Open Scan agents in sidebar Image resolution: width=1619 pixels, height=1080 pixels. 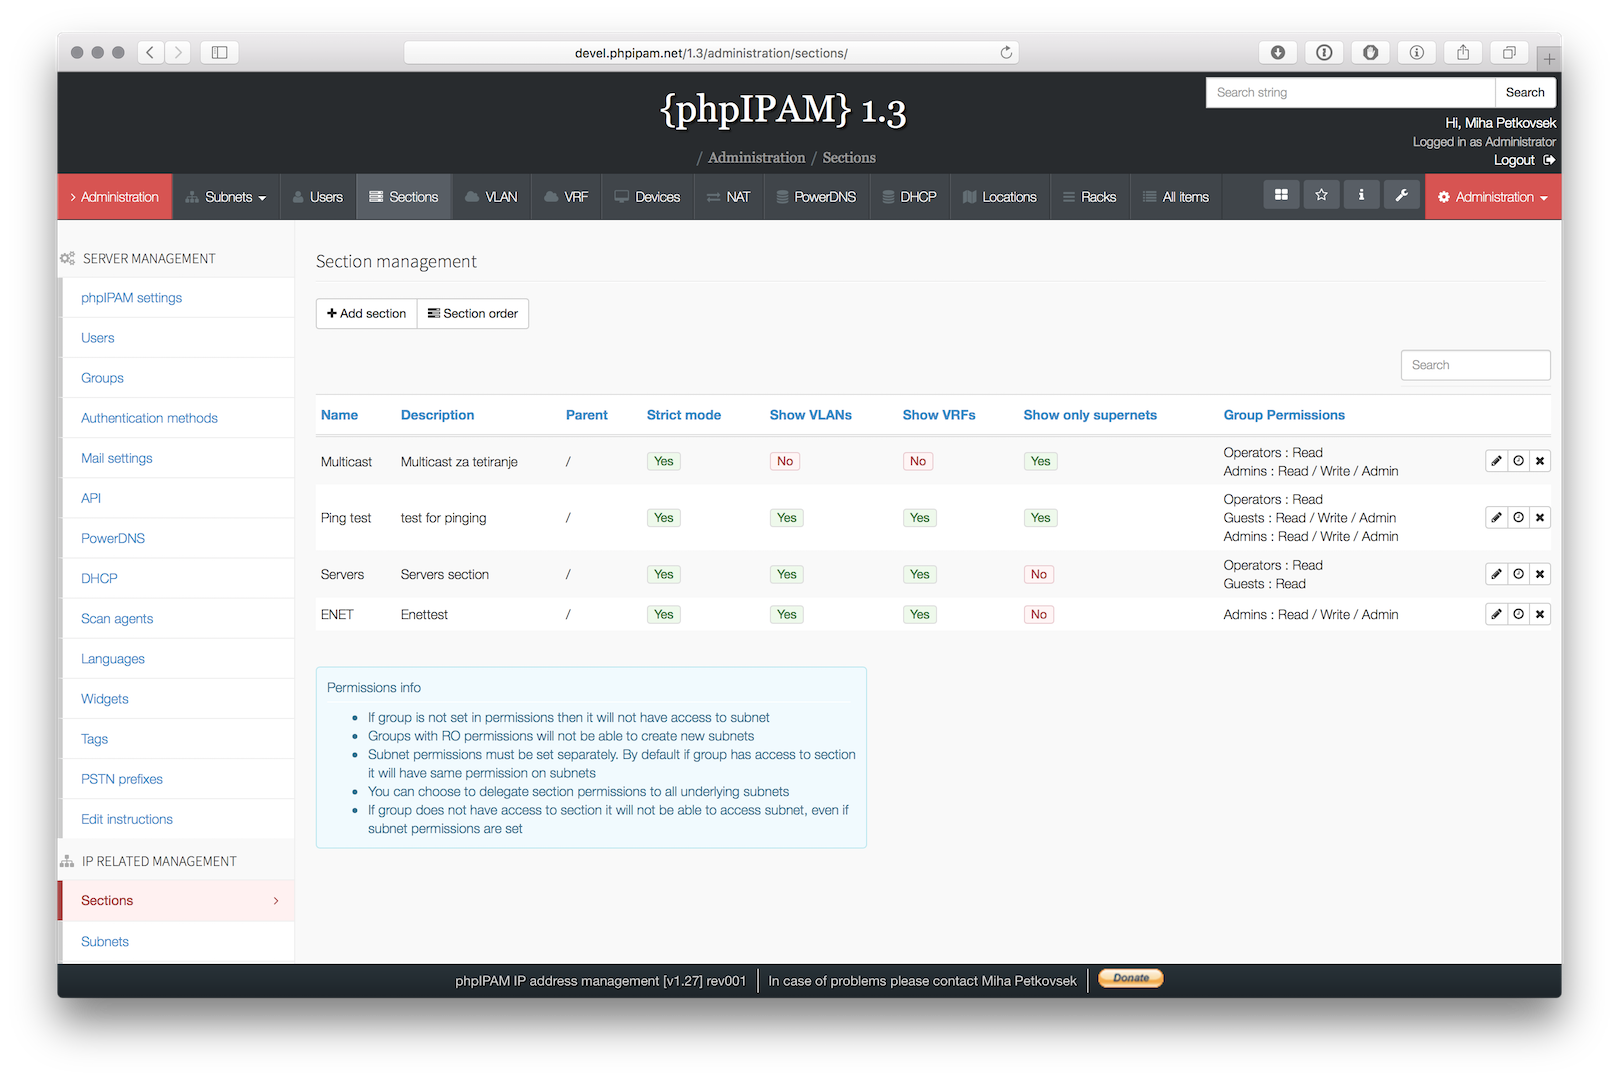[117, 619]
